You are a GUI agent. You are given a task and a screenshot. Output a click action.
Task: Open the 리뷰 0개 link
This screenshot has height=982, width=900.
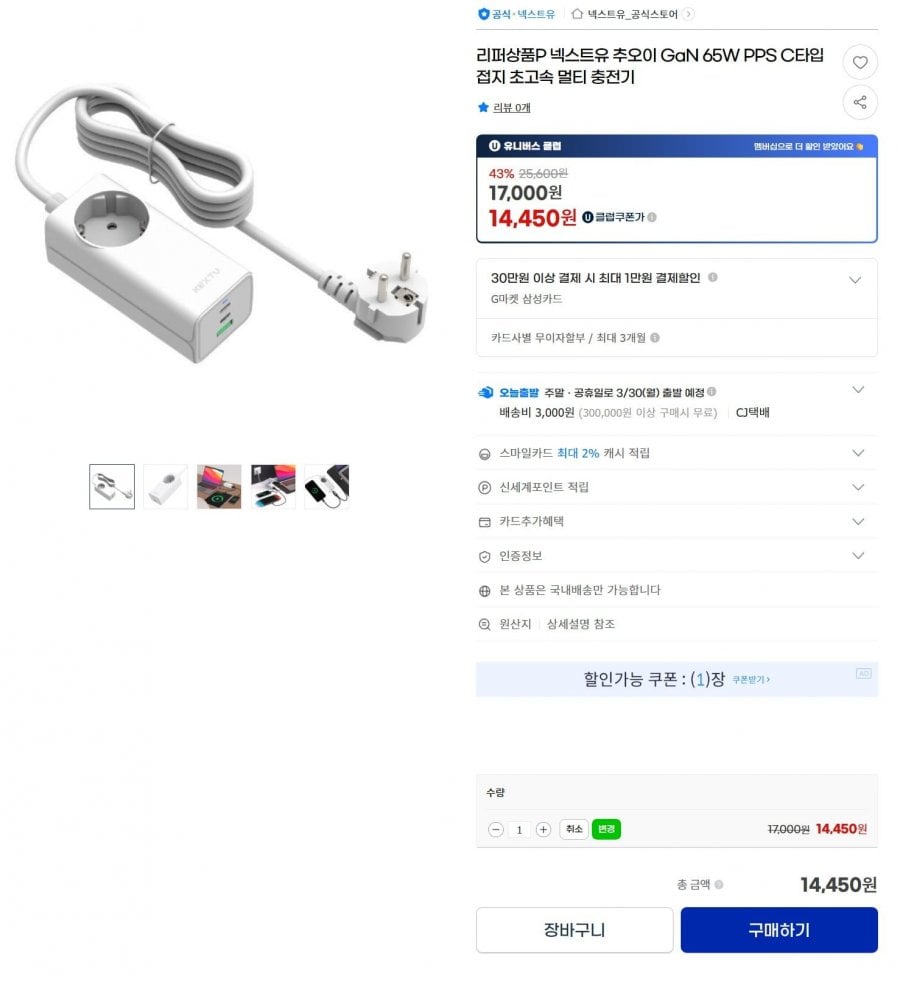(x=511, y=108)
